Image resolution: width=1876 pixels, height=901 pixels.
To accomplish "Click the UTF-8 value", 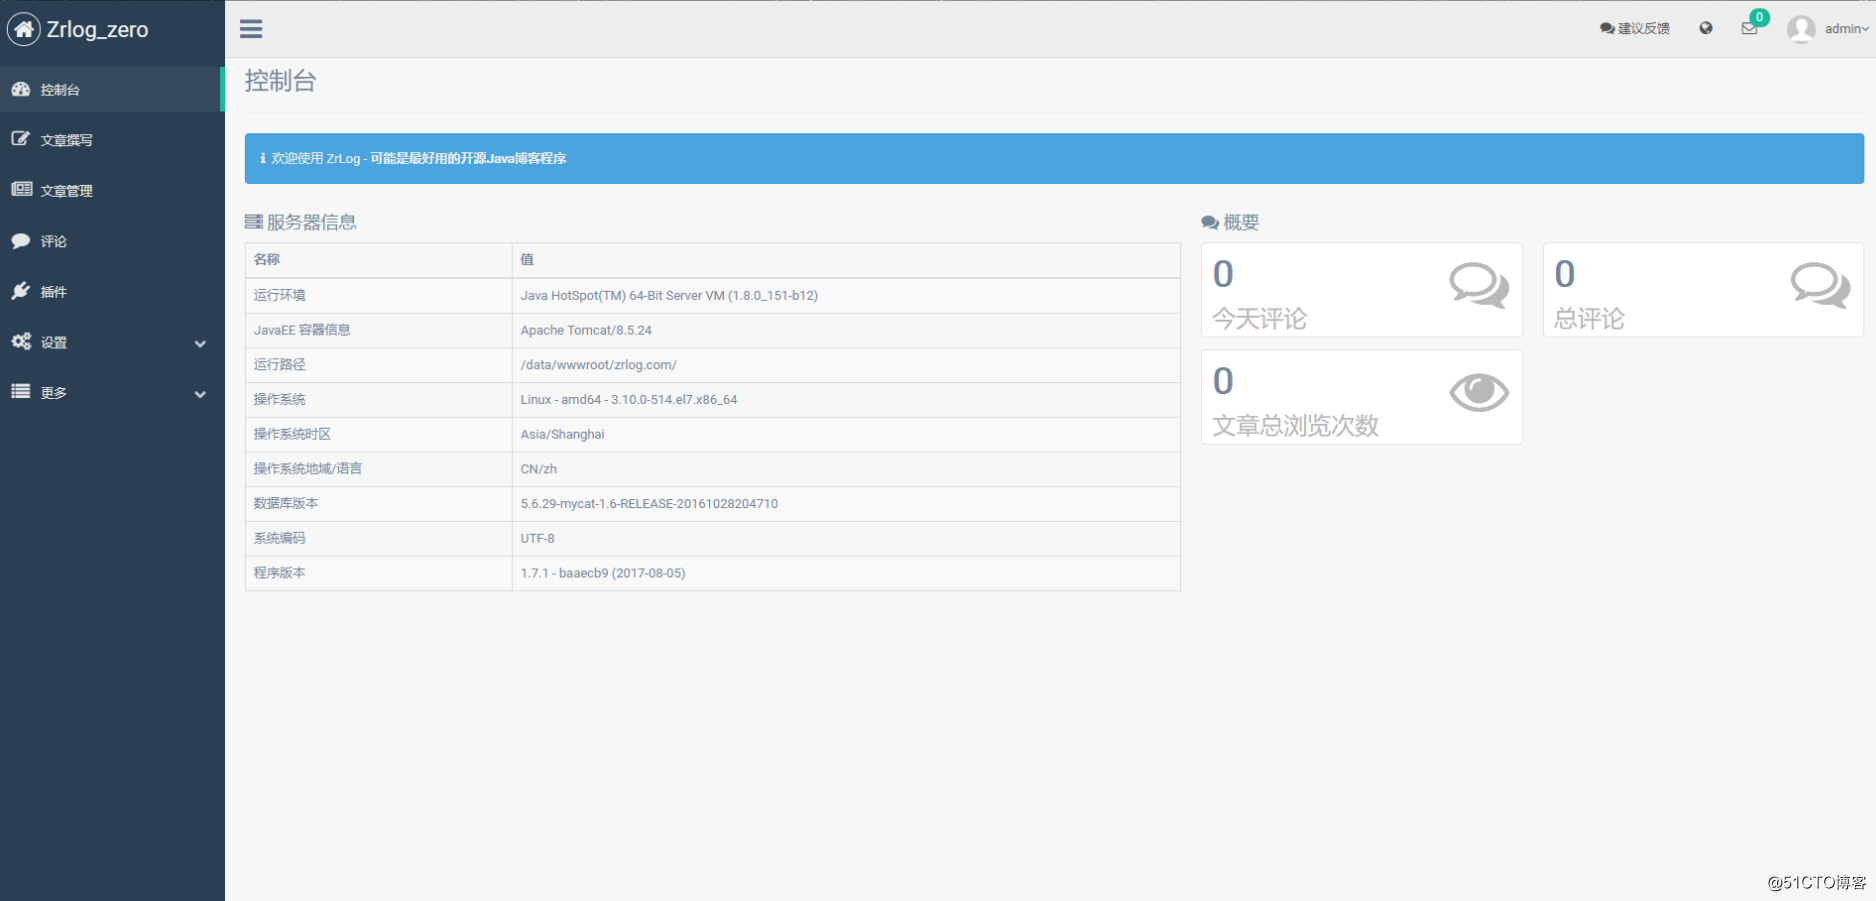I will (x=538, y=538).
